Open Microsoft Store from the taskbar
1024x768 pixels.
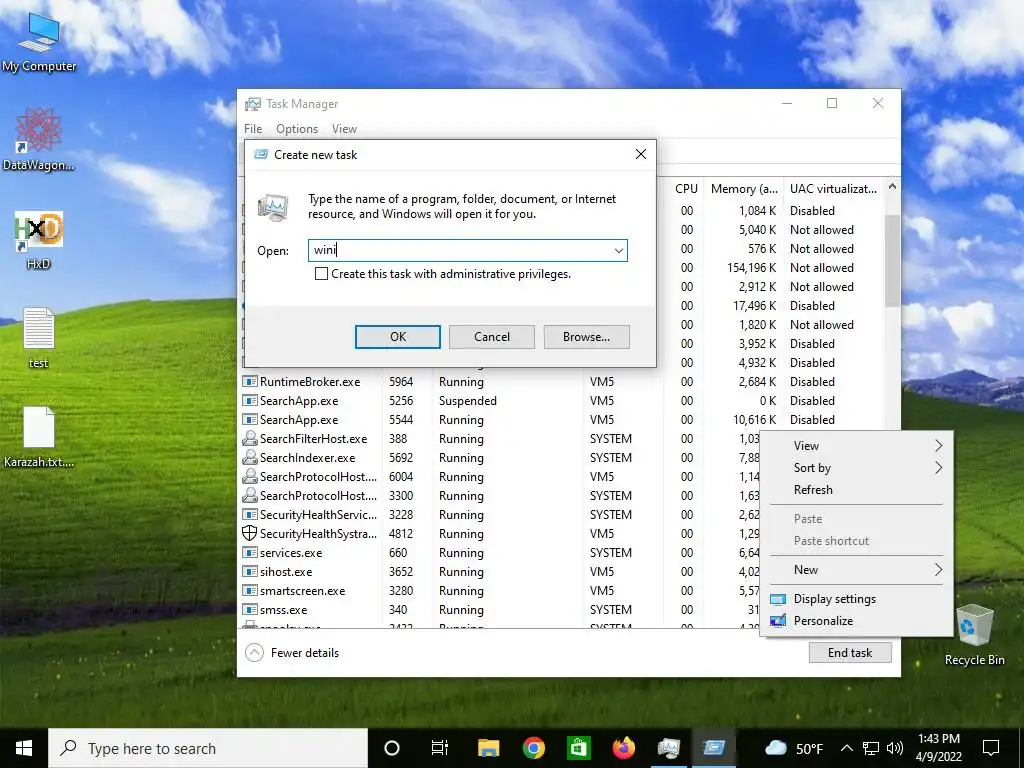[x=579, y=748]
